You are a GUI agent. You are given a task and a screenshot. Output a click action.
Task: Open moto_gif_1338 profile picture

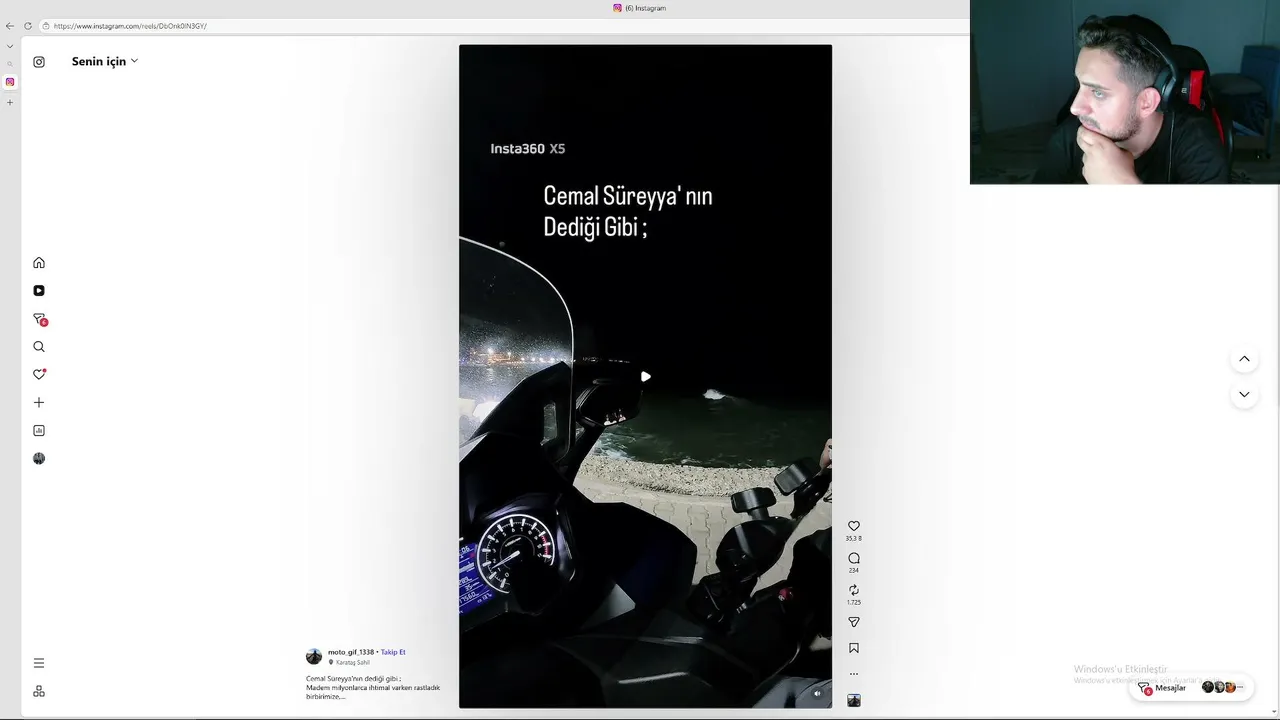[314, 657]
